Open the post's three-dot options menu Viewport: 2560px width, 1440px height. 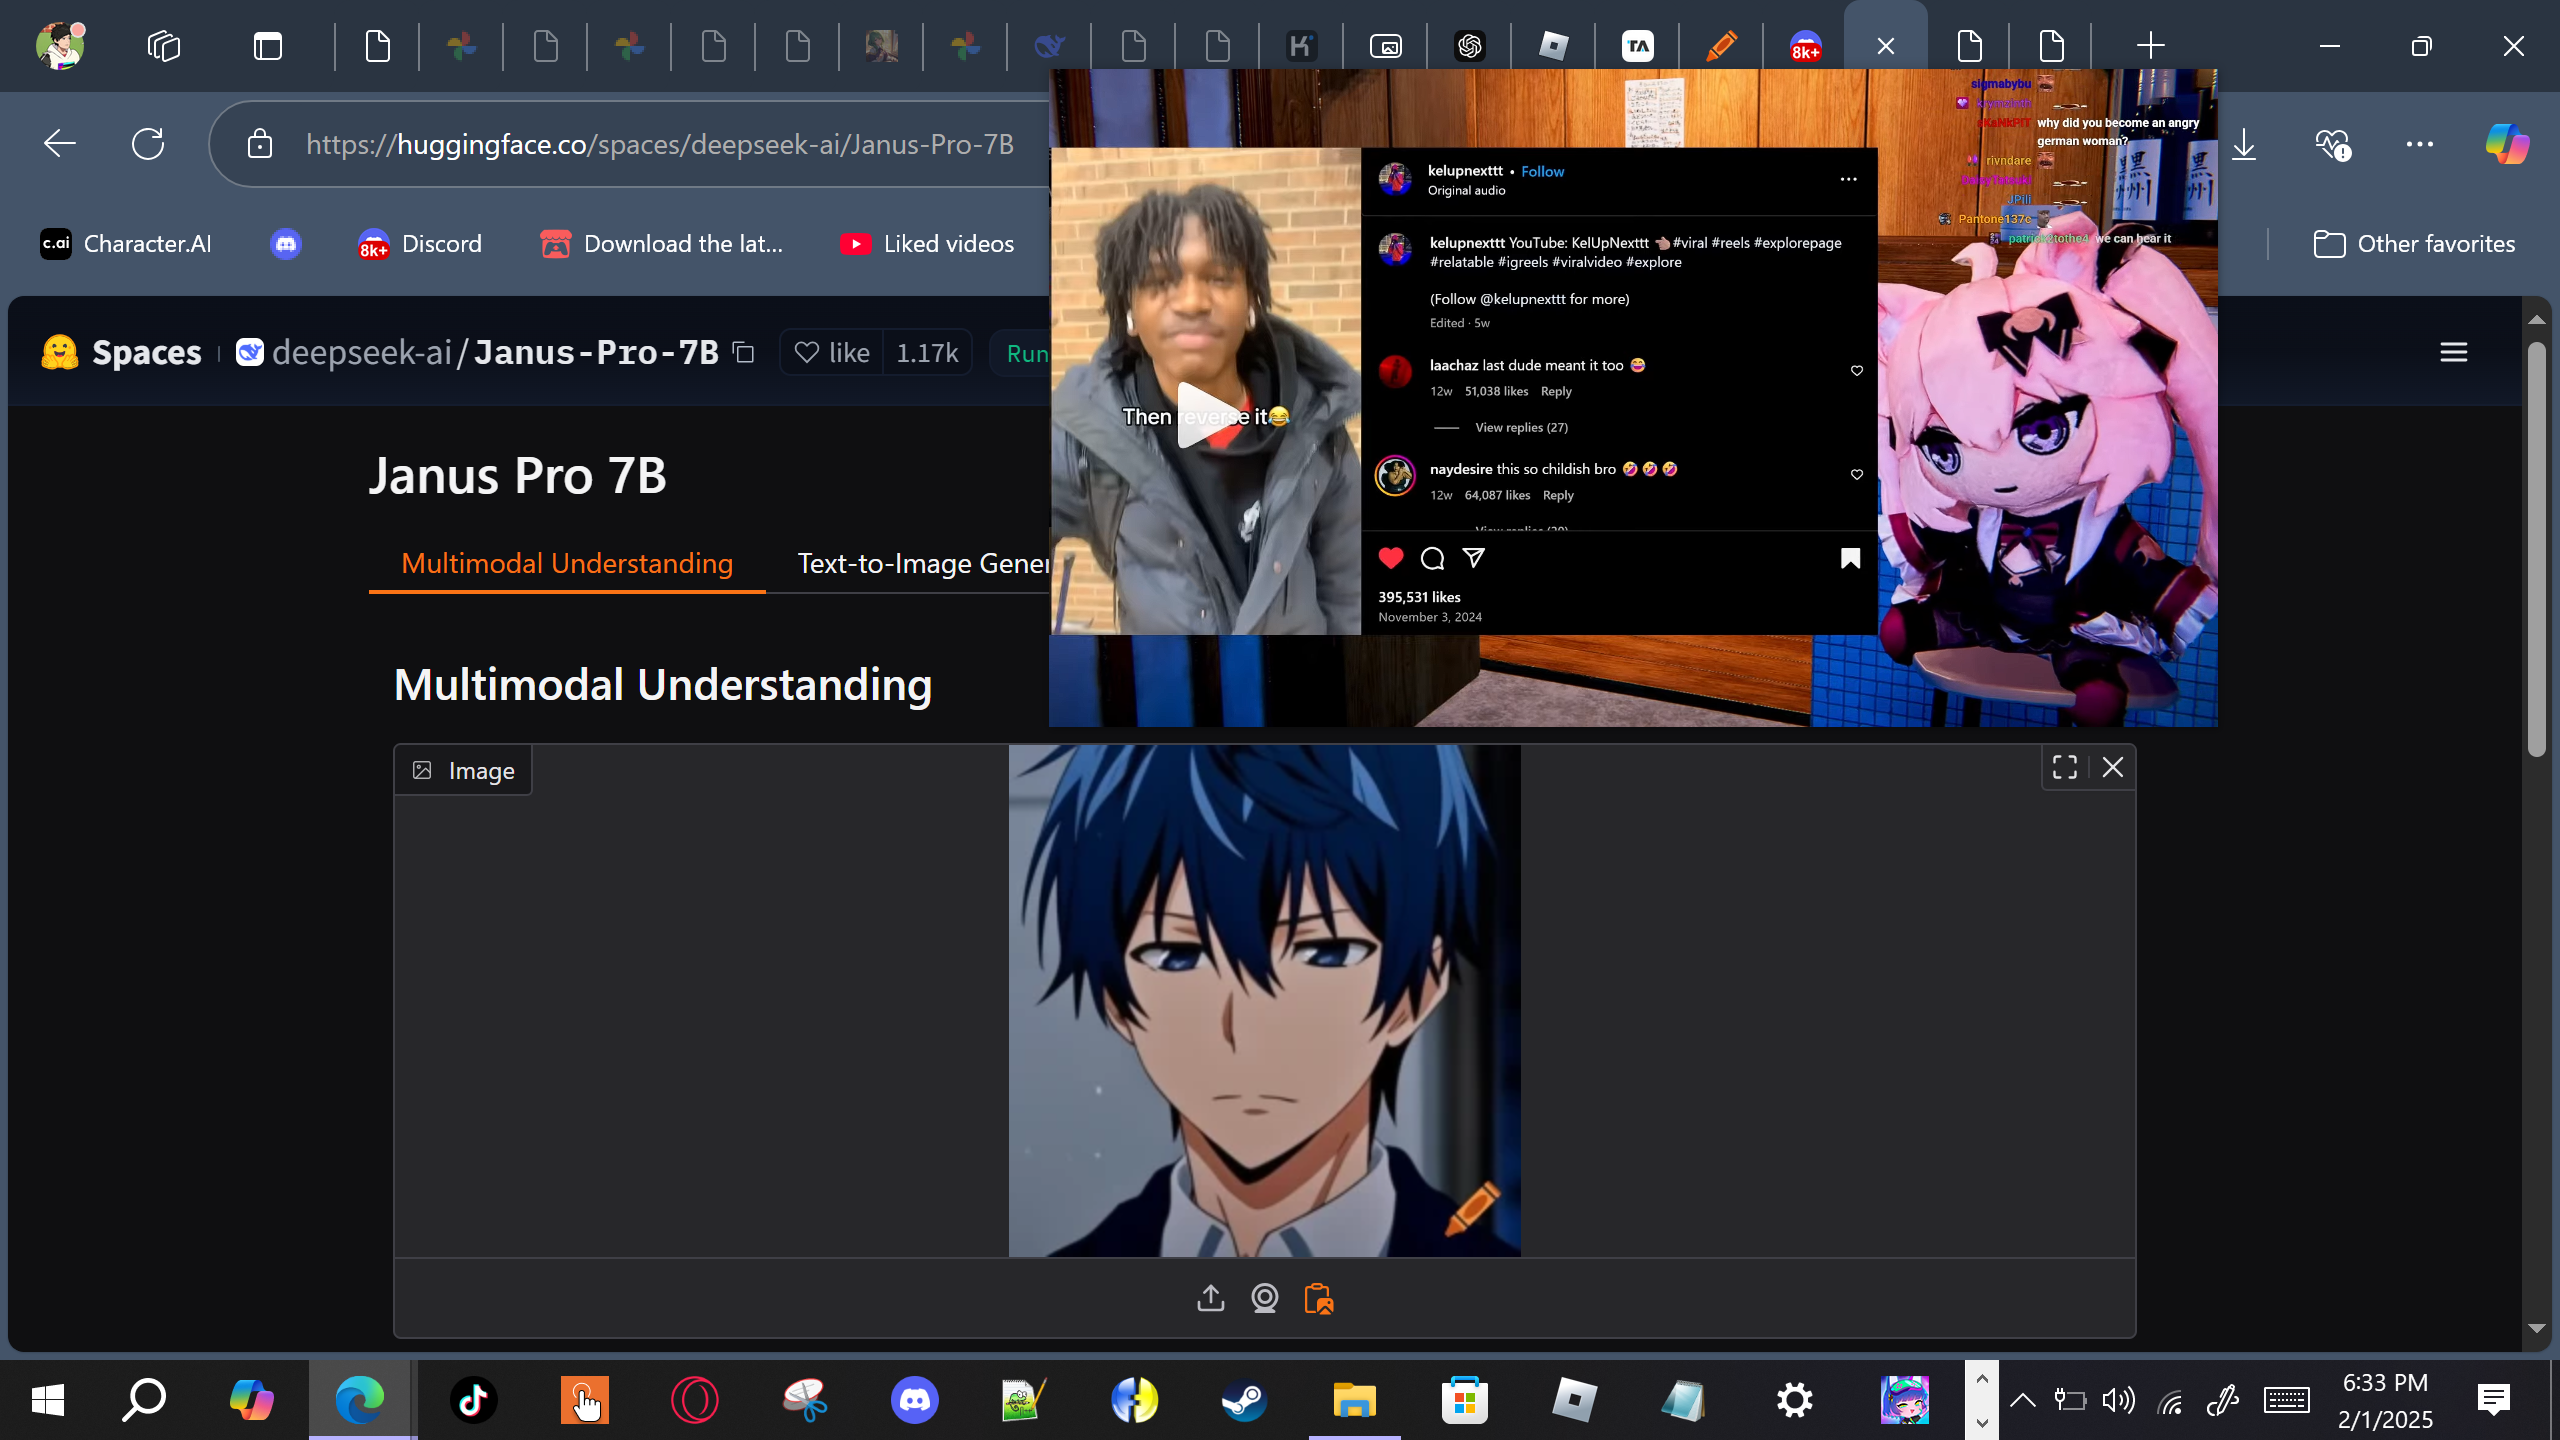[x=1848, y=179]
